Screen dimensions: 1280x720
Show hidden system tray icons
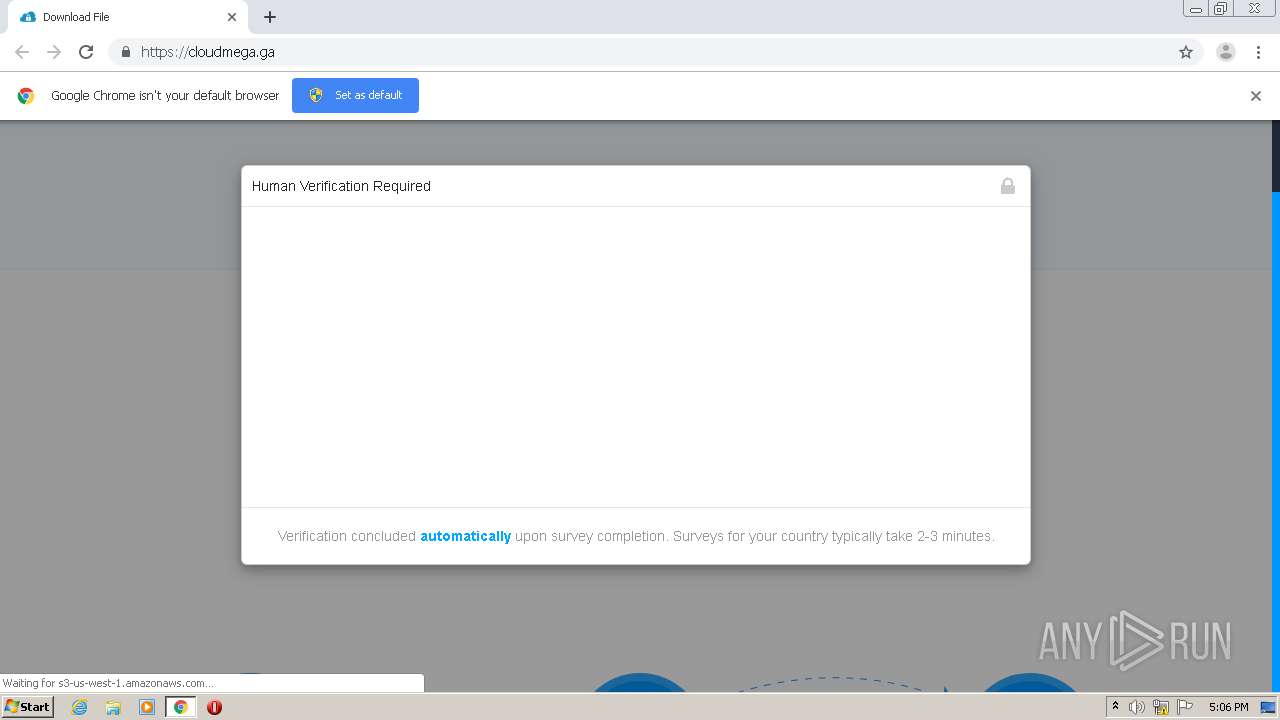[x=1116, y=707]
